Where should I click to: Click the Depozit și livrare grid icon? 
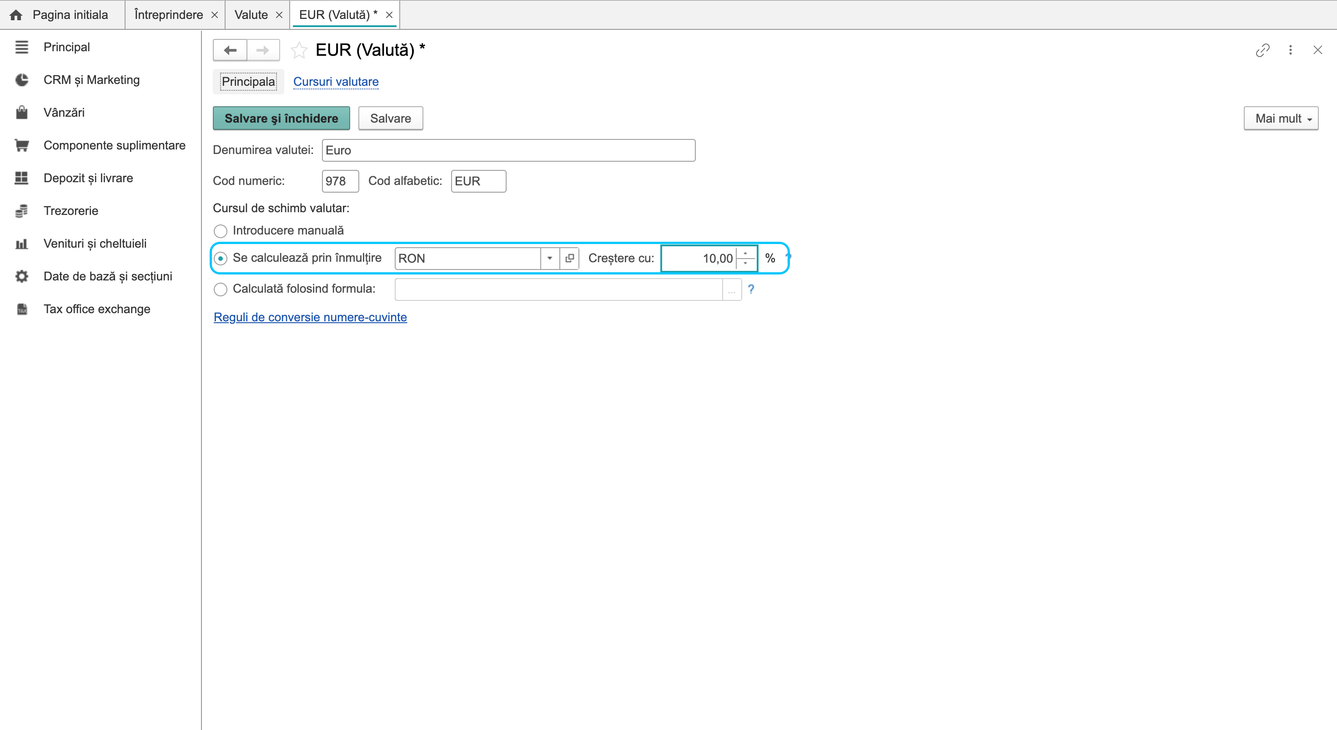point(22,178)
